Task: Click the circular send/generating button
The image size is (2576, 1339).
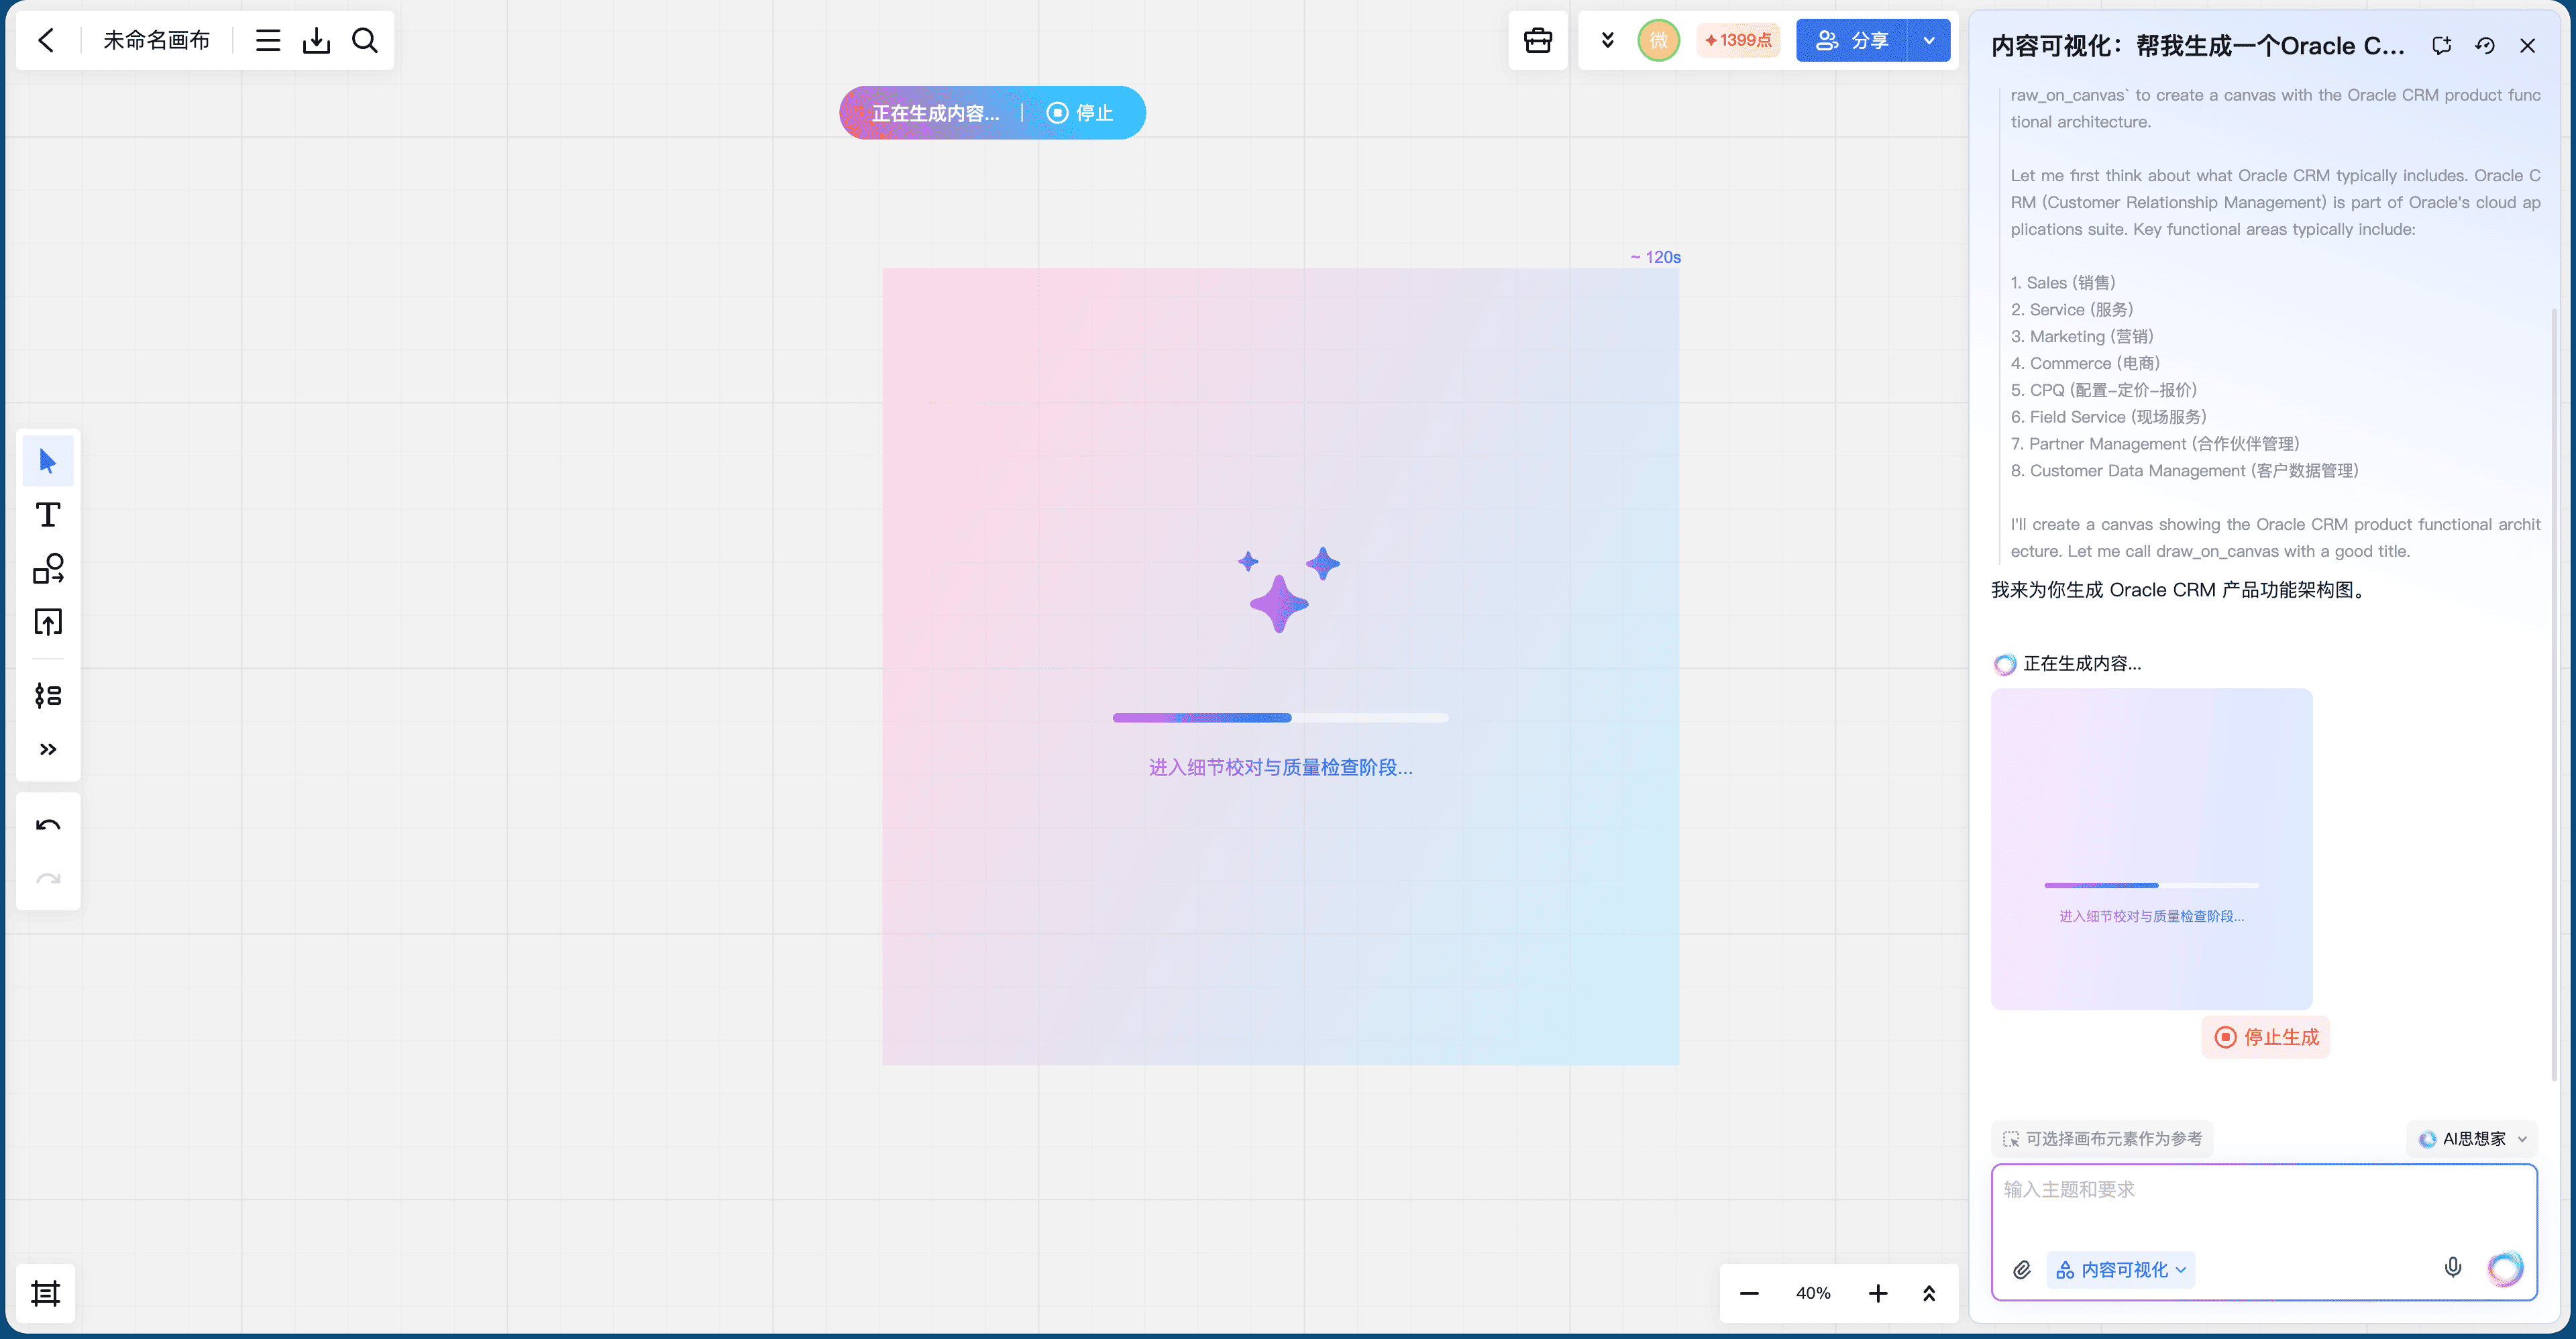Action: [x=2505, y=1268]
